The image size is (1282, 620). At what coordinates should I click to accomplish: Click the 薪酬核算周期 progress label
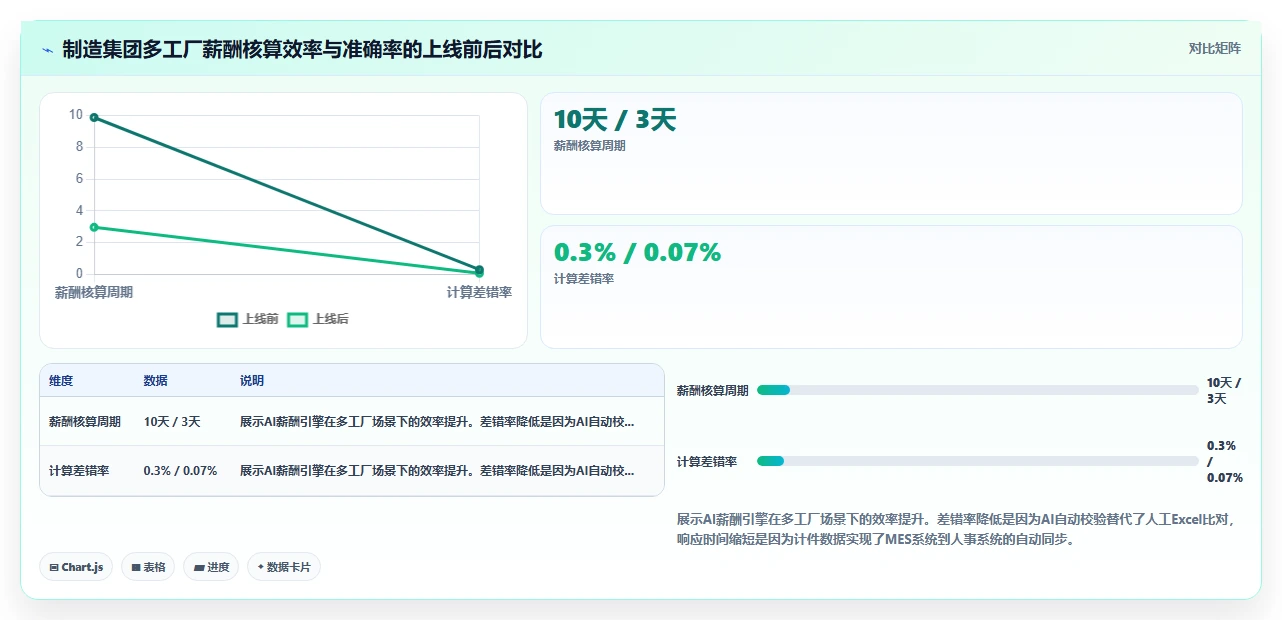tap(713, 391)
